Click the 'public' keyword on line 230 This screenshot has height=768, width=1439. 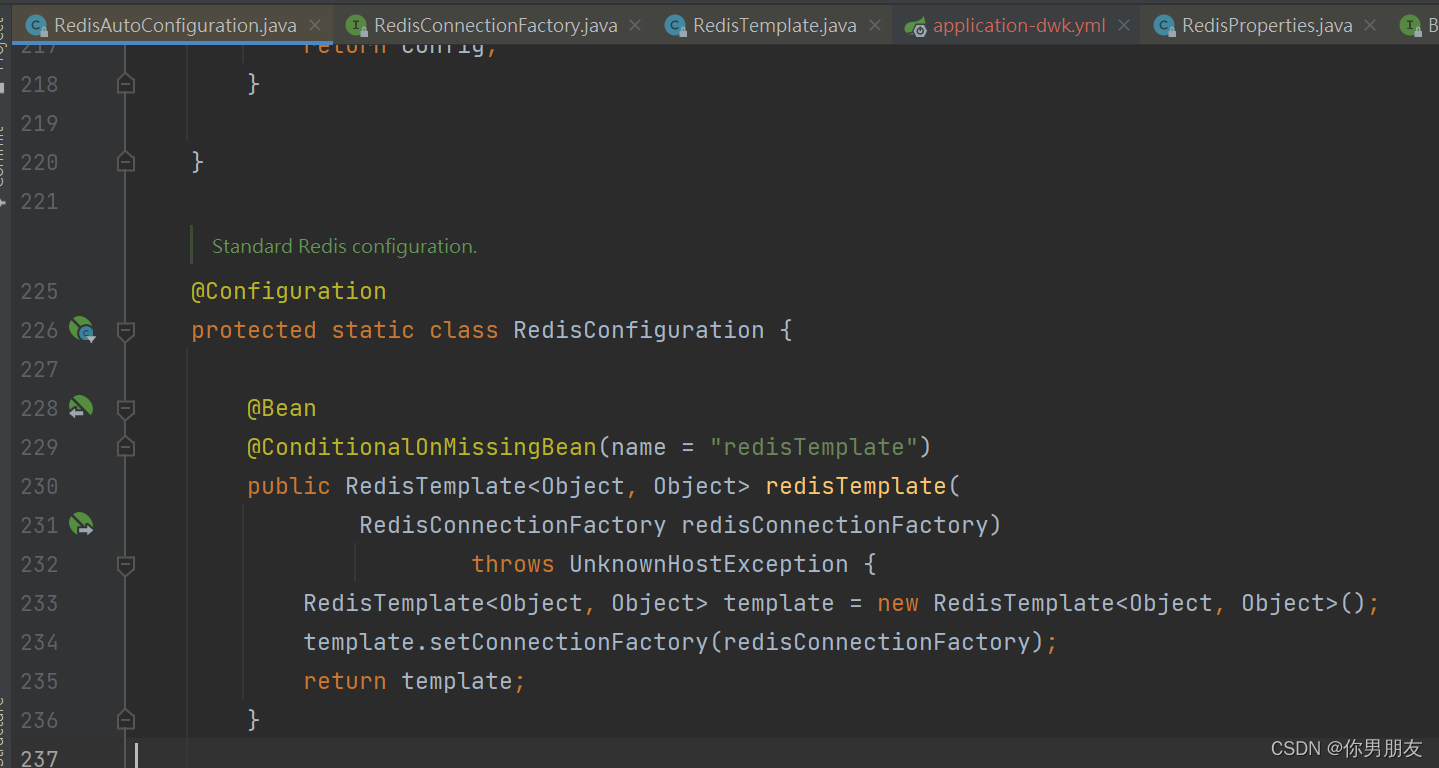click(289, 486)
